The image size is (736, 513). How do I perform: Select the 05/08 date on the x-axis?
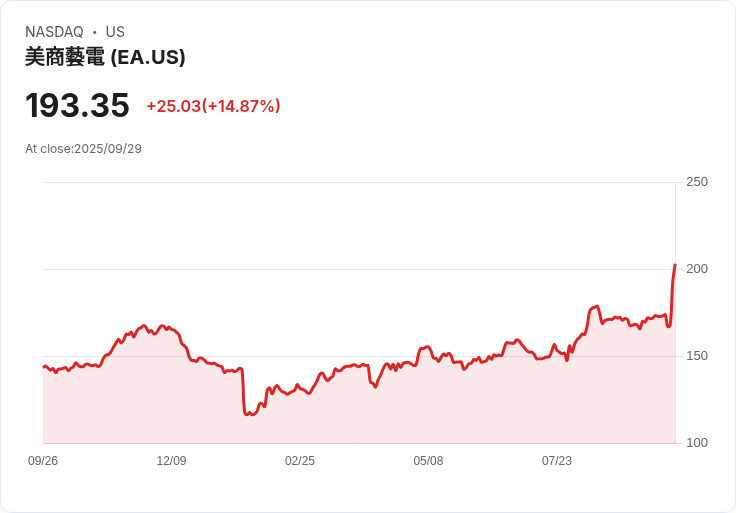tap(428, 461)
